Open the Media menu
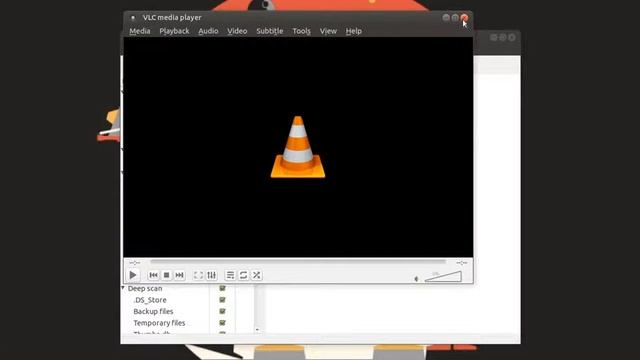Screen dimensions: 640x360 140,31
